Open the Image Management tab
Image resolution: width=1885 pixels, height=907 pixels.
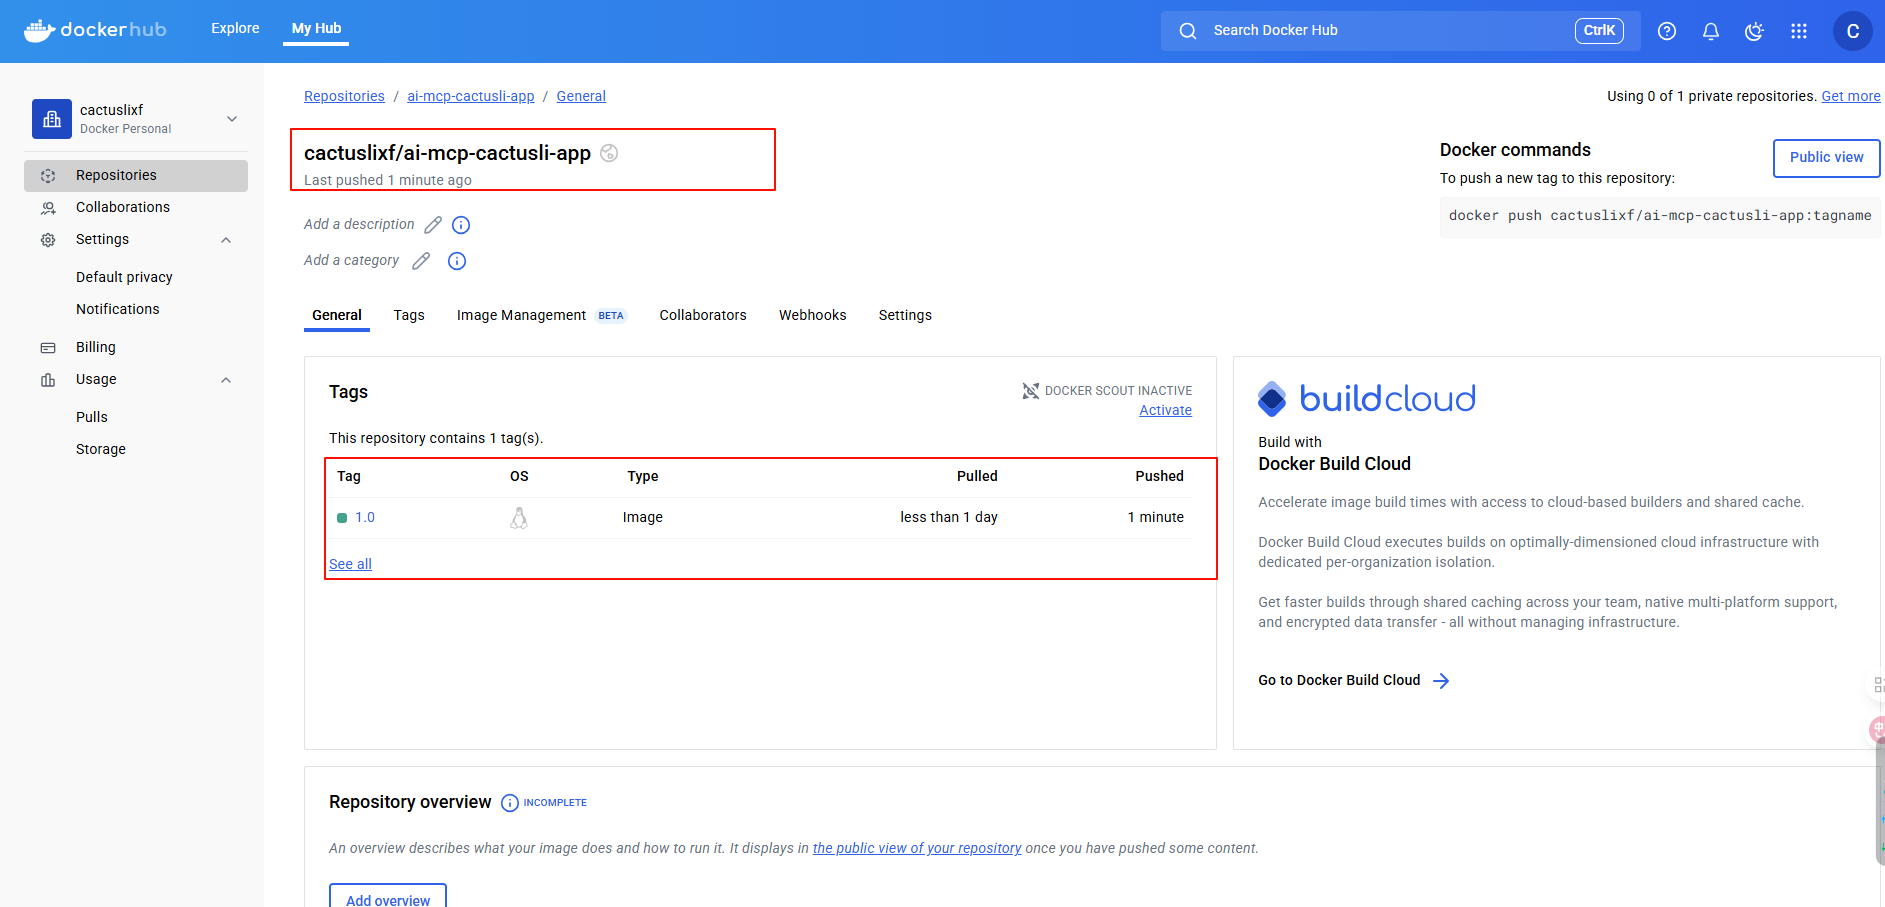pos(540,315)
